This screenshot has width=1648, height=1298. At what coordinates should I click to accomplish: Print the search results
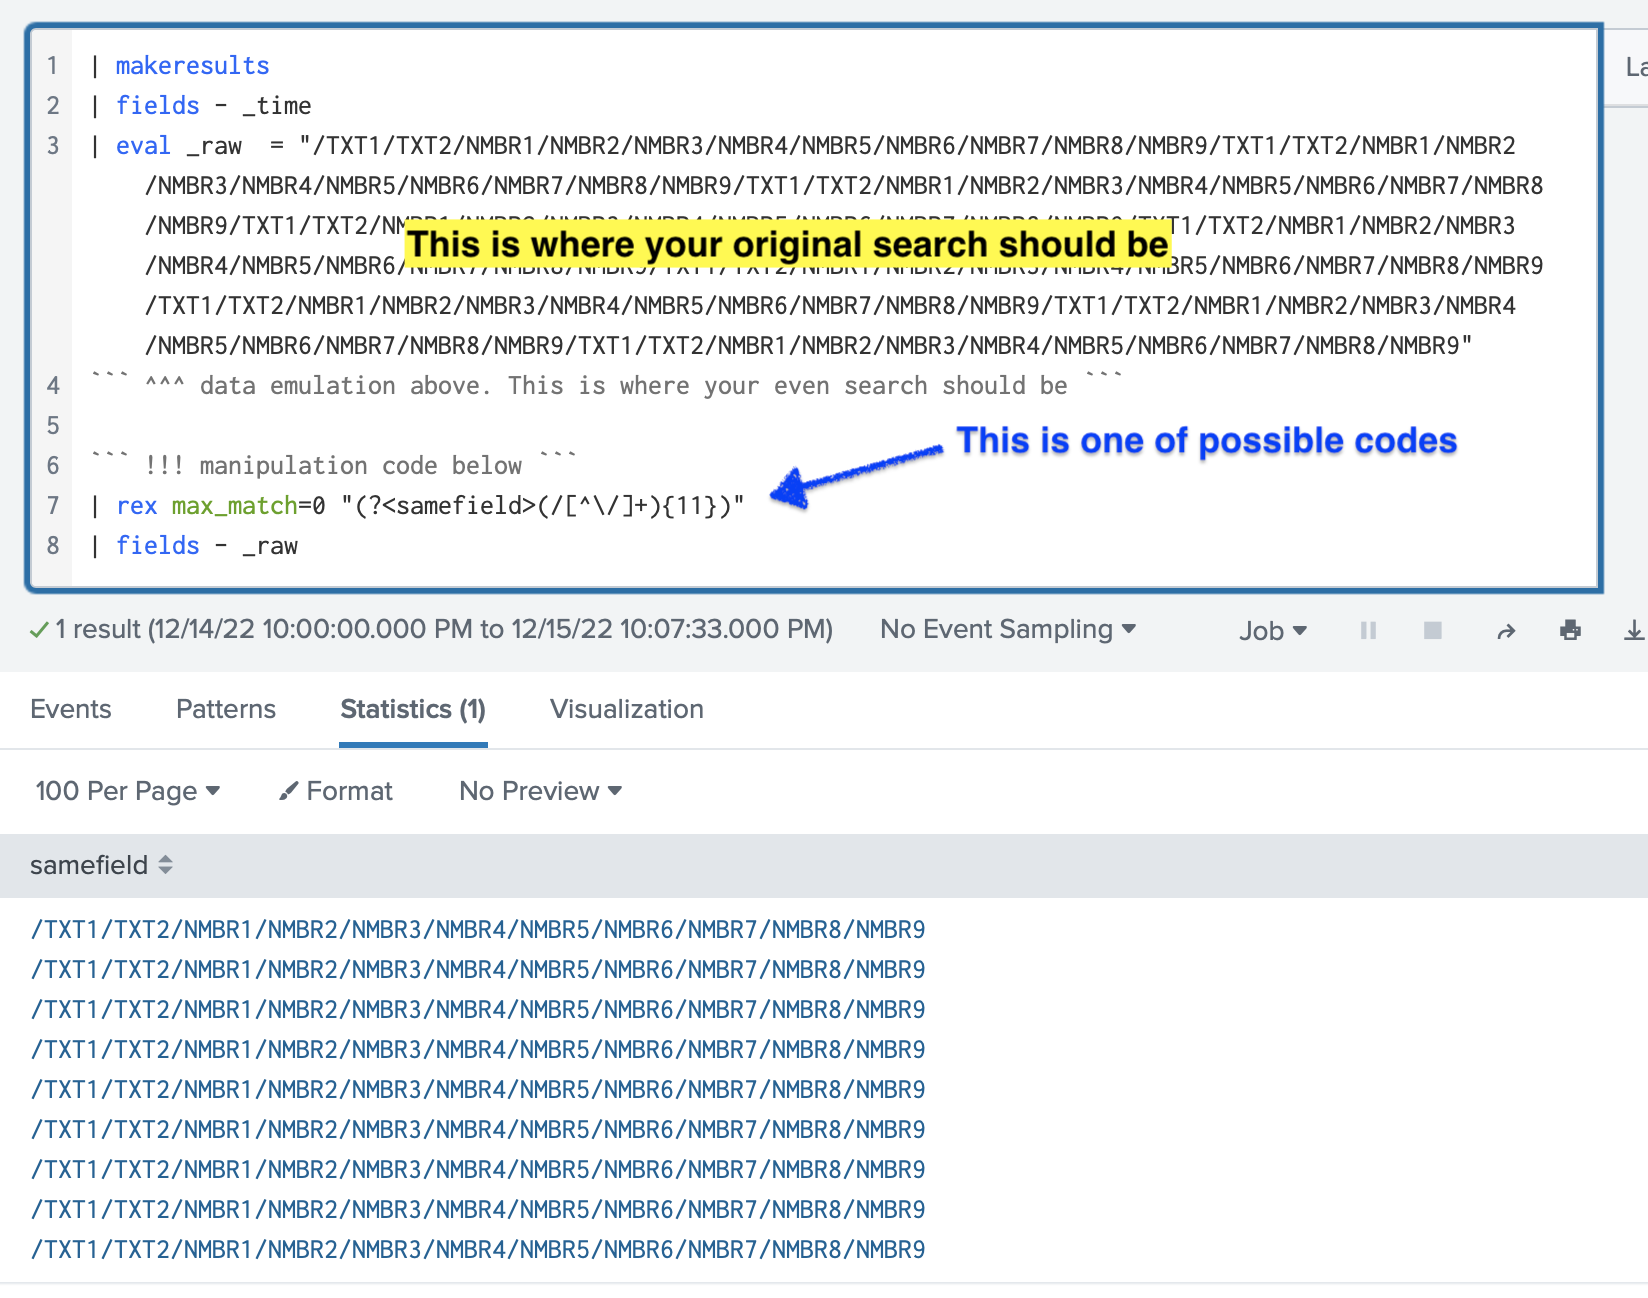tap(1570, 630)
